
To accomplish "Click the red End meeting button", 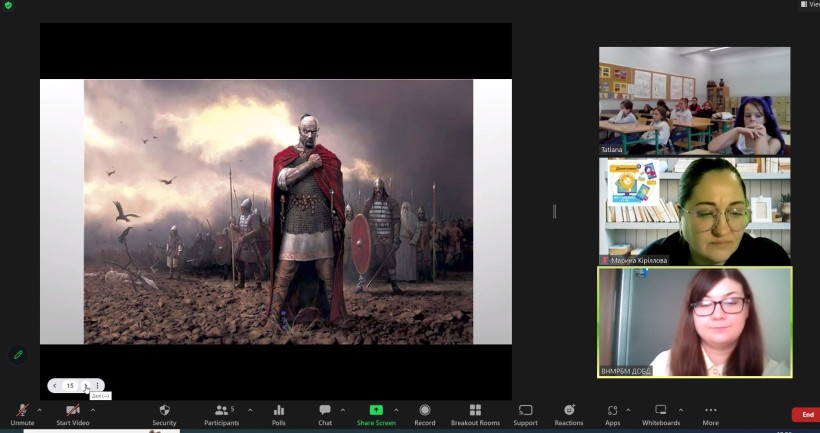I will (807, 415).
